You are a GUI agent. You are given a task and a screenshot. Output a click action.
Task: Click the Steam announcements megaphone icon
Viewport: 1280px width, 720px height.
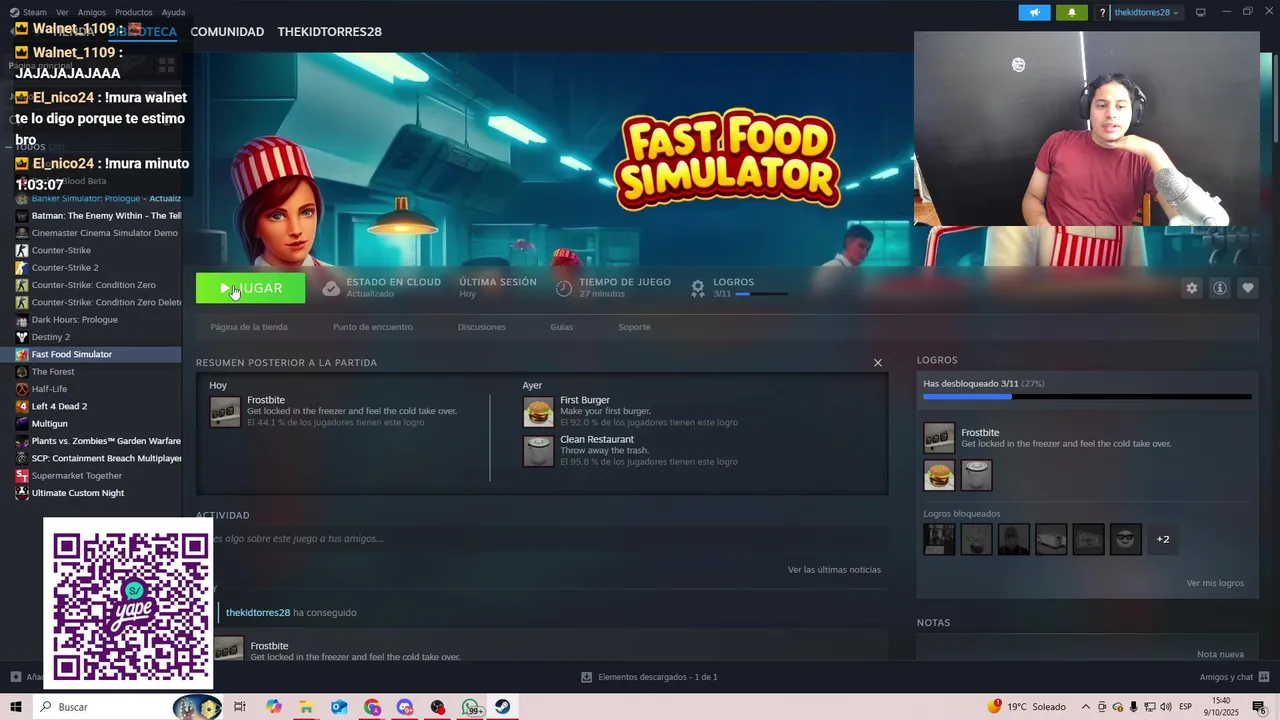click(x=1034, y=12)
